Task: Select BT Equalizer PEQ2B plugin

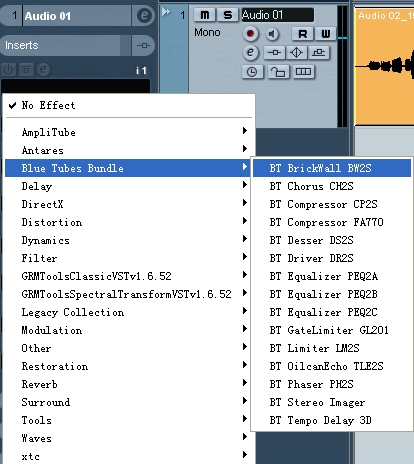Action: click(x=332, y=294)
